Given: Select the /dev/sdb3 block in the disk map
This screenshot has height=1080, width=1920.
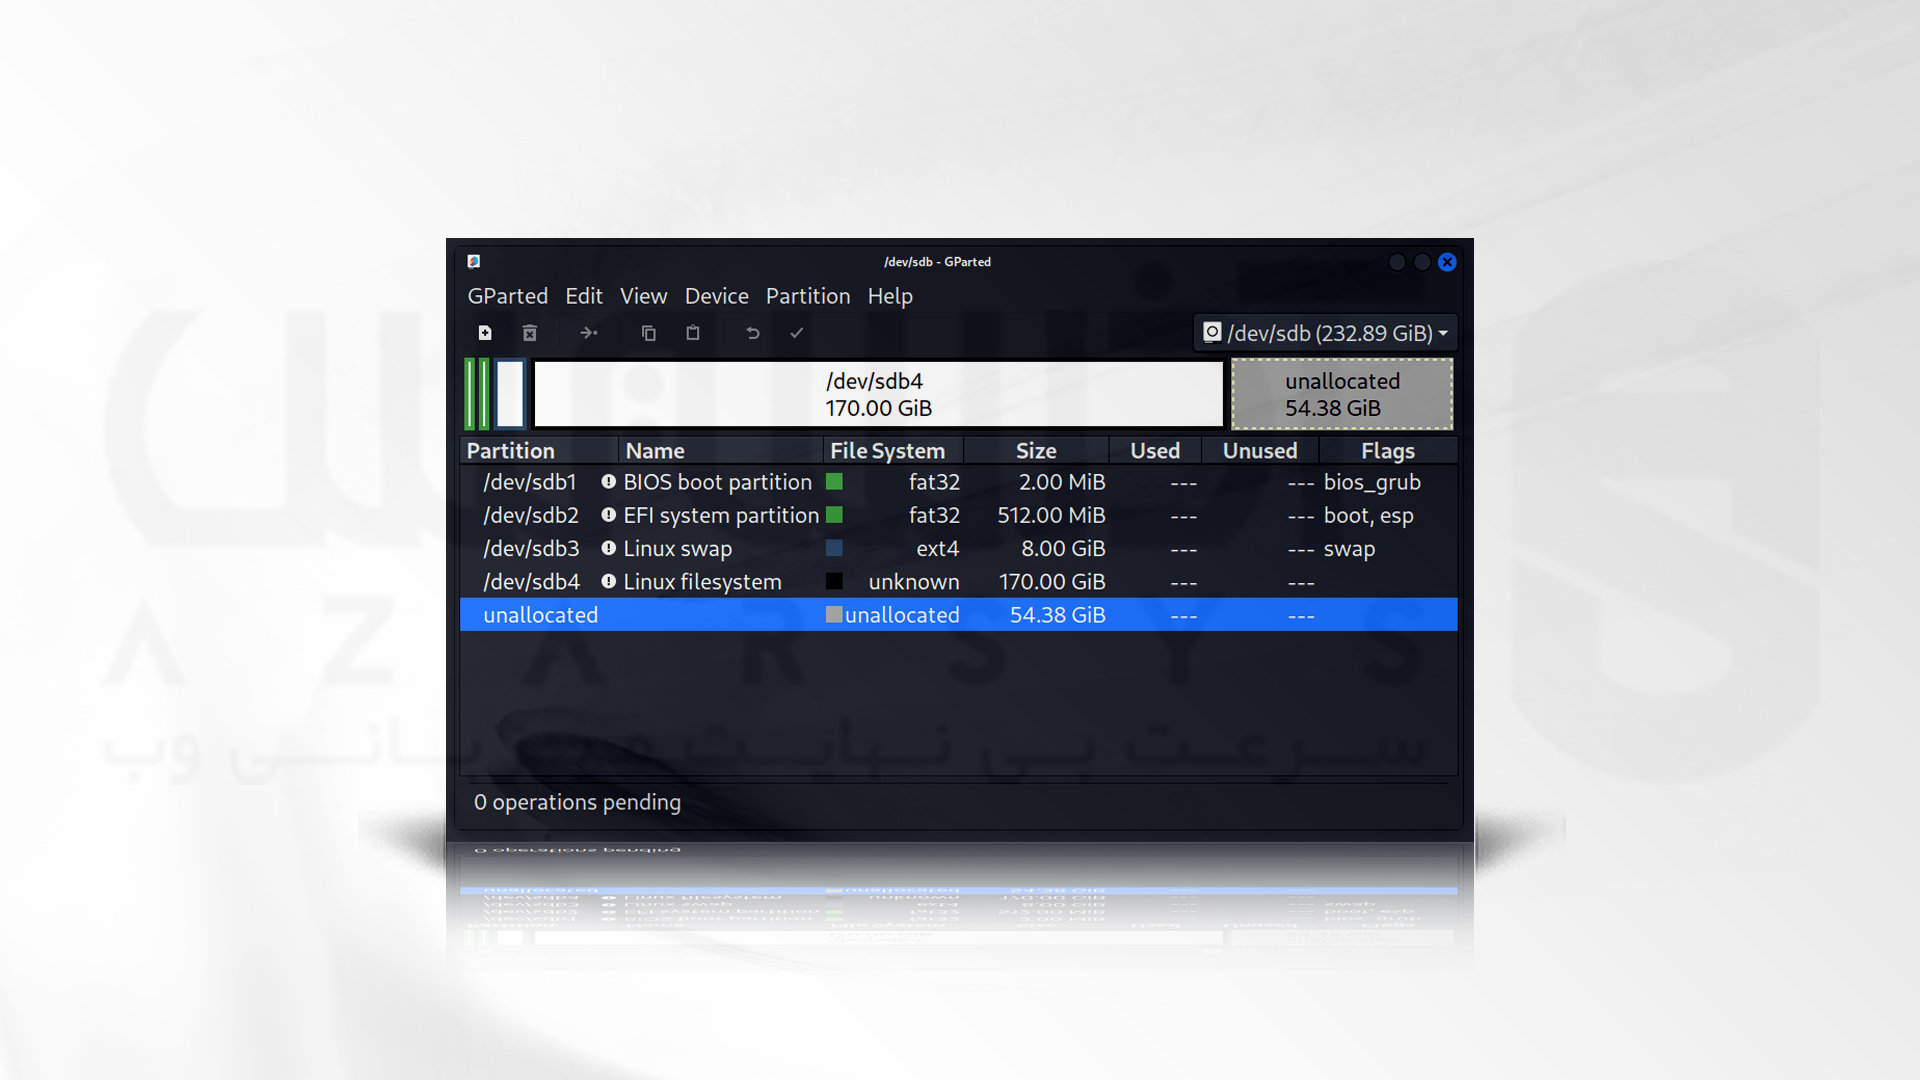Looking at the screenshot, I should (x=510, y=394).
